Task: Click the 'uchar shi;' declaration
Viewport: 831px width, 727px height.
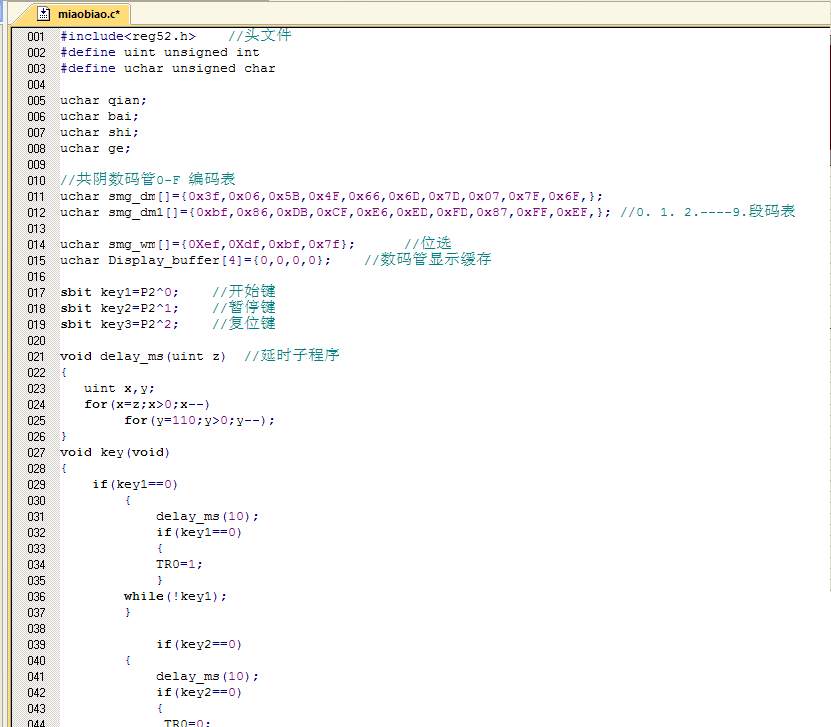Action: point(99,132)
